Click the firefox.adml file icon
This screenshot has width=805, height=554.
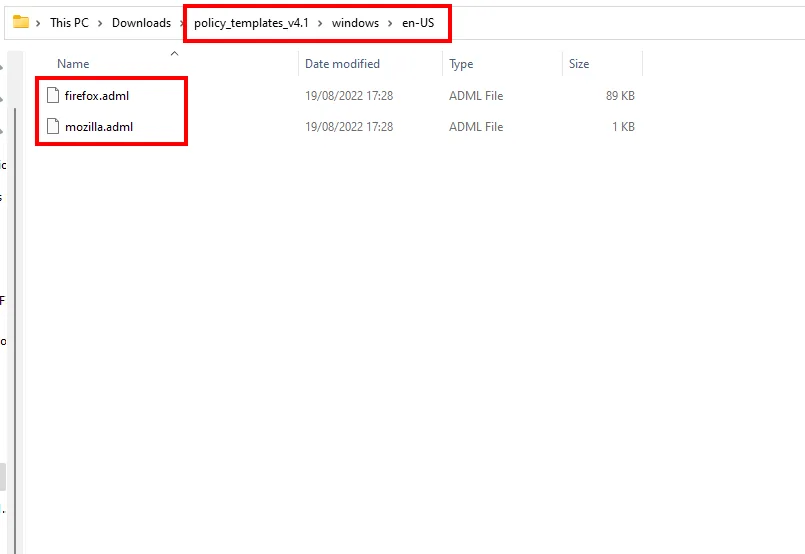tap(53, 95)
